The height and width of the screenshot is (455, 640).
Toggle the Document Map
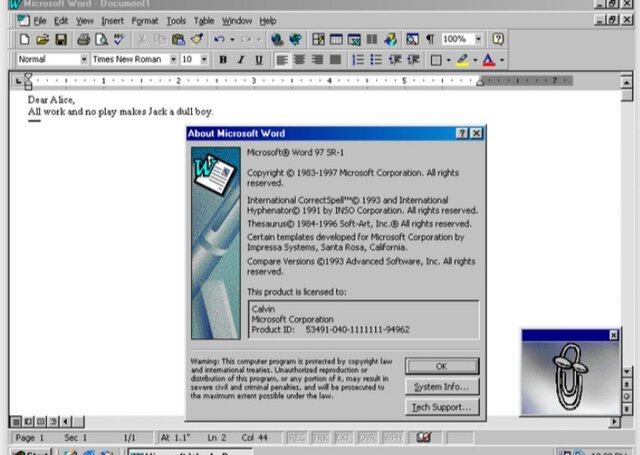coord(412,40)
